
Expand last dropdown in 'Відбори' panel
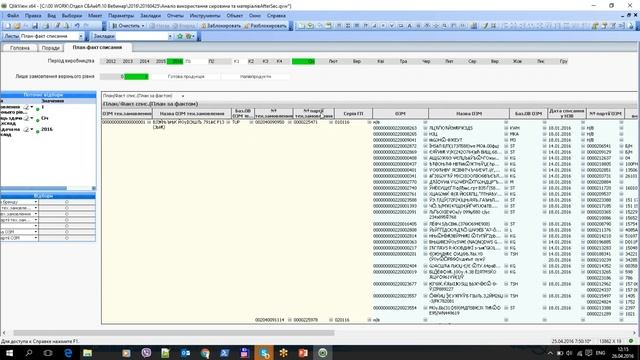pyautogui.click(x=36, y=238)
